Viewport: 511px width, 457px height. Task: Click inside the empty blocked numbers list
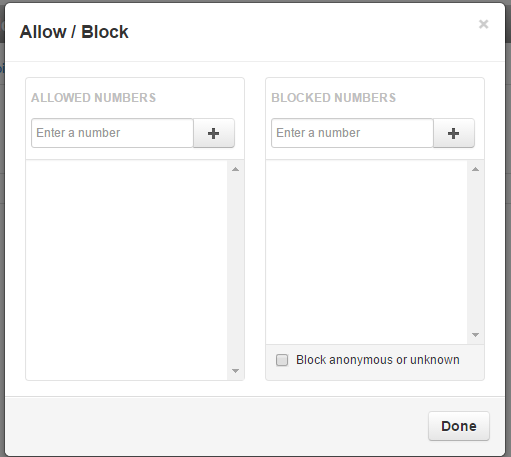pos(367,252)
